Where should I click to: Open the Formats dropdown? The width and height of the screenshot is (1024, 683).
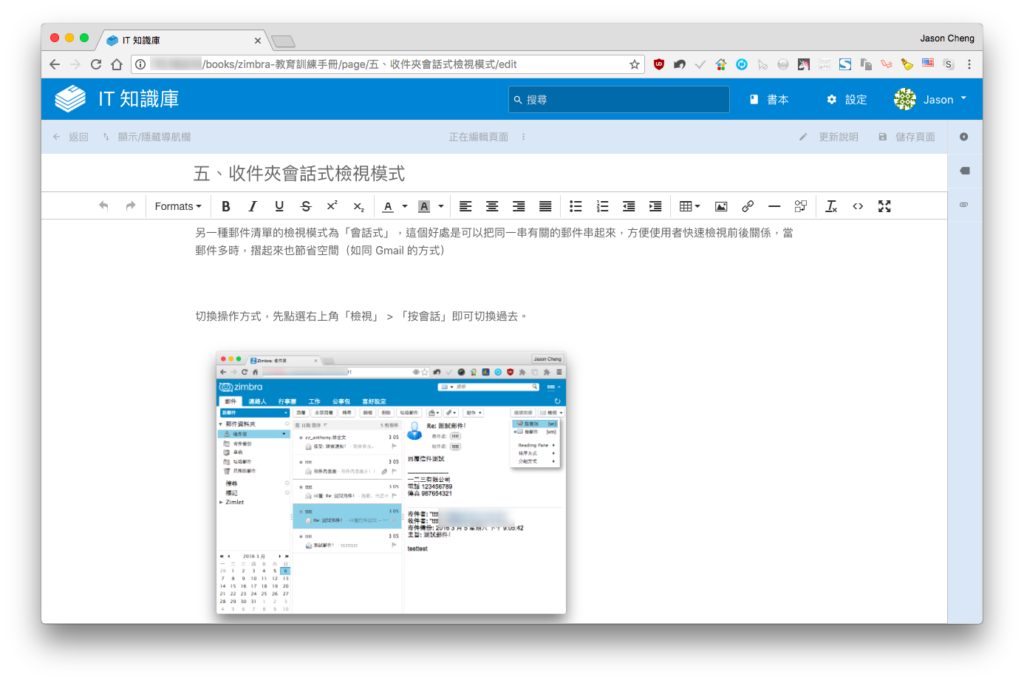pyautogui.click(x=178, y=206)
